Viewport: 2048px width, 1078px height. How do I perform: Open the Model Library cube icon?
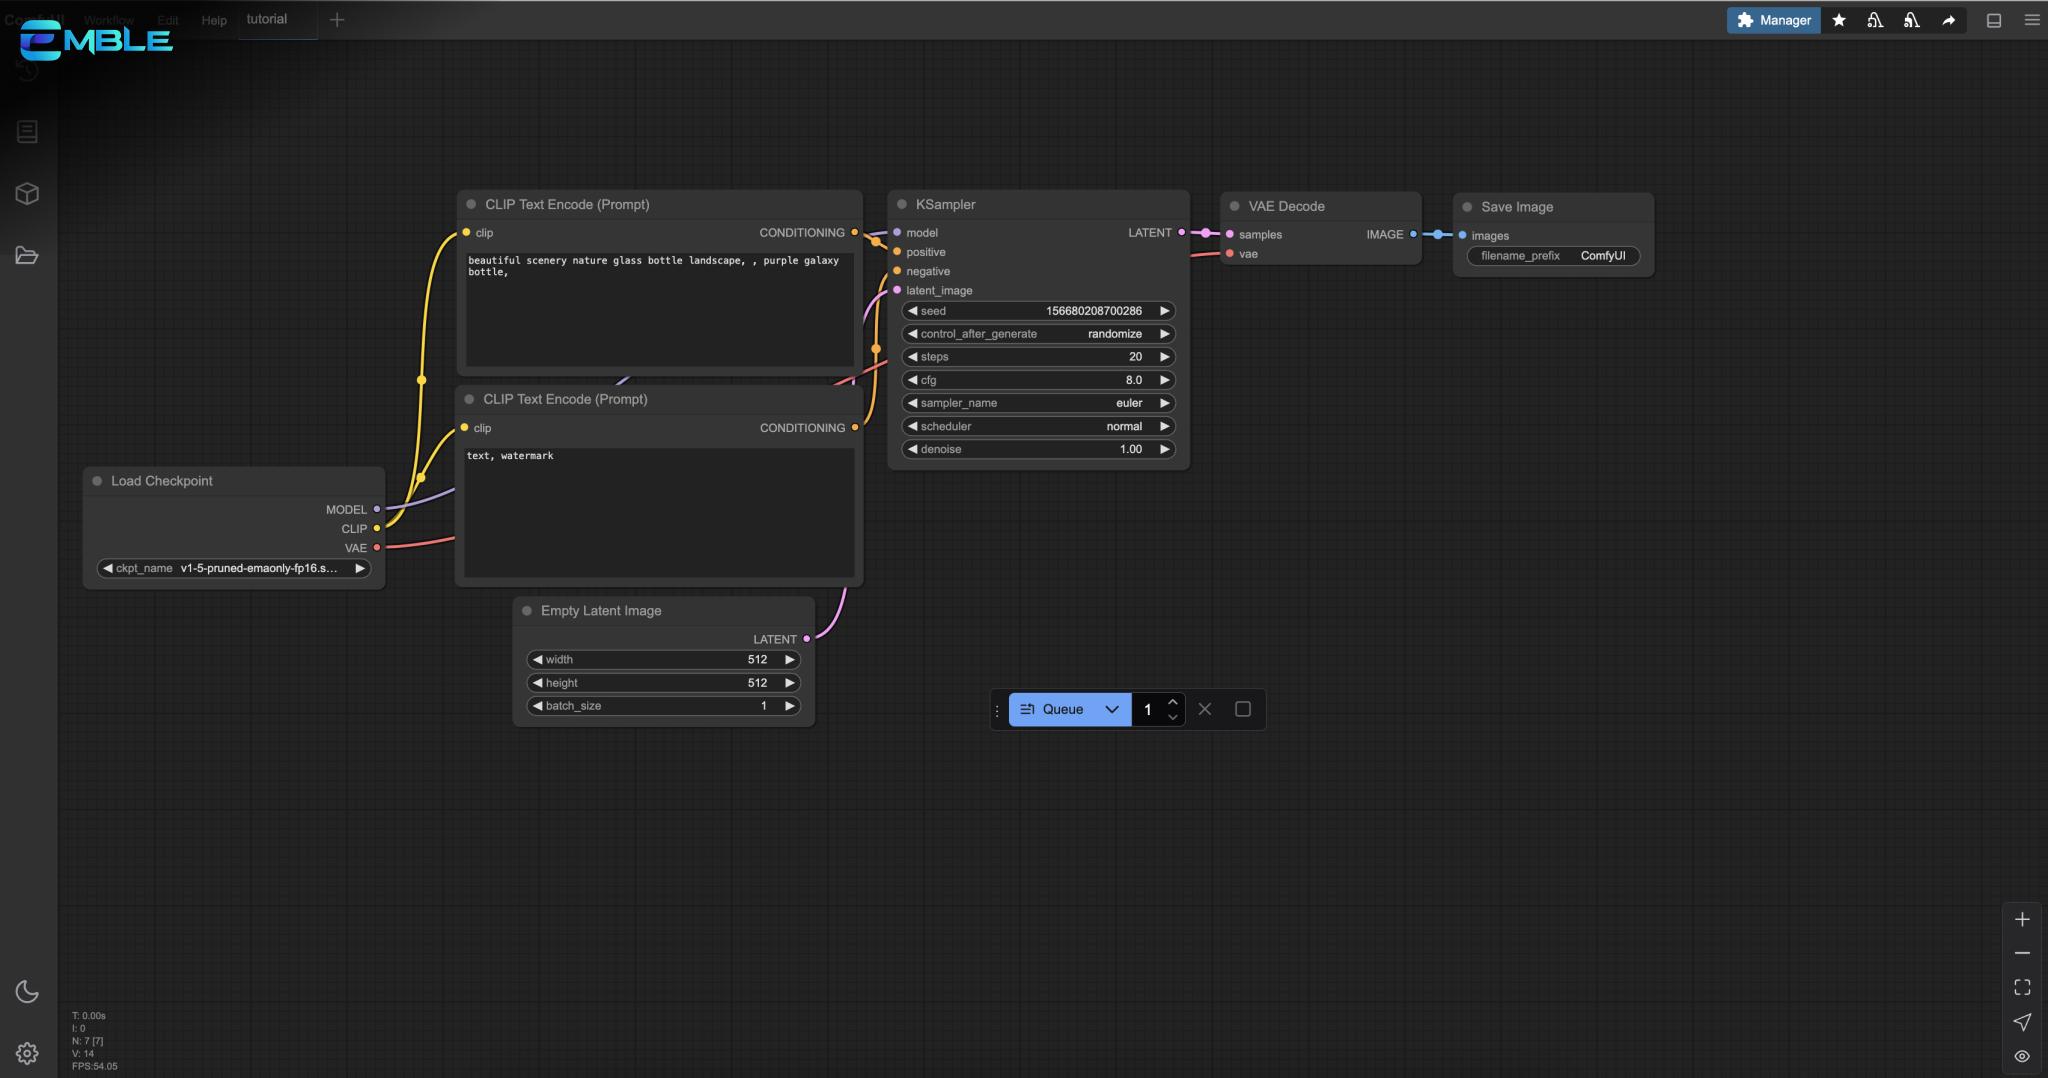coord(27,194)
